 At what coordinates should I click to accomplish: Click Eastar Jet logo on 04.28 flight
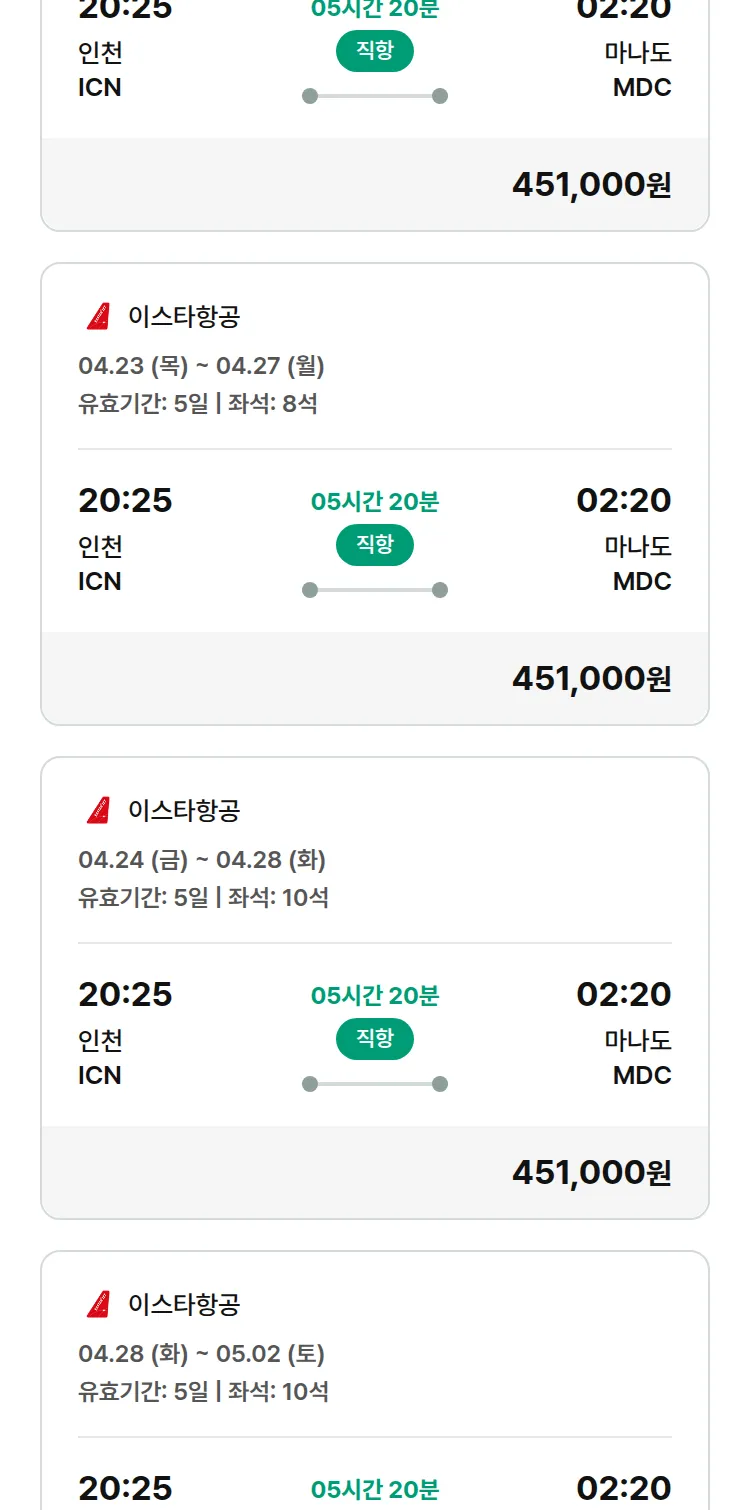[x=98, y=1304]
